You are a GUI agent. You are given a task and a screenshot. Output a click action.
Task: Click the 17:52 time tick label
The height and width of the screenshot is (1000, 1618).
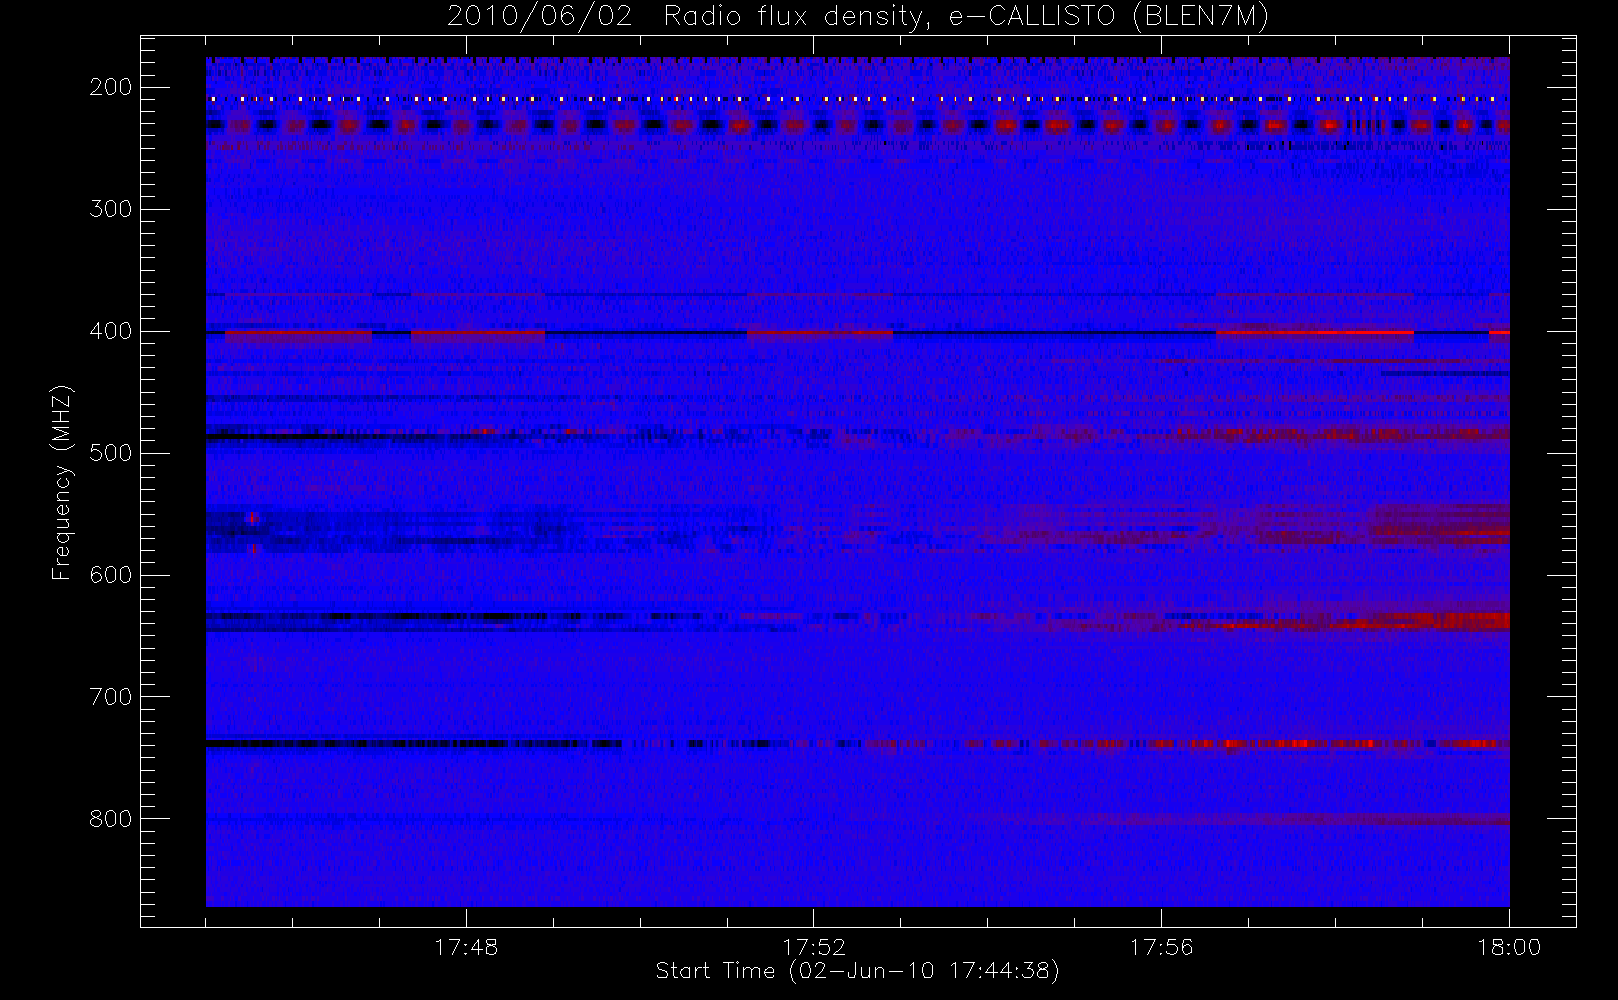pyautogui.click(x=814, y=947)
